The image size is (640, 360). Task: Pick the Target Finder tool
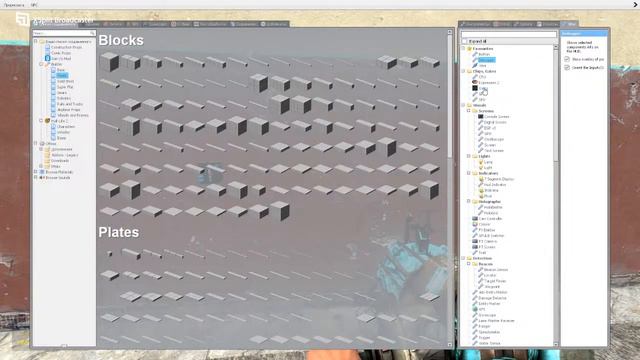click(495, 281)
